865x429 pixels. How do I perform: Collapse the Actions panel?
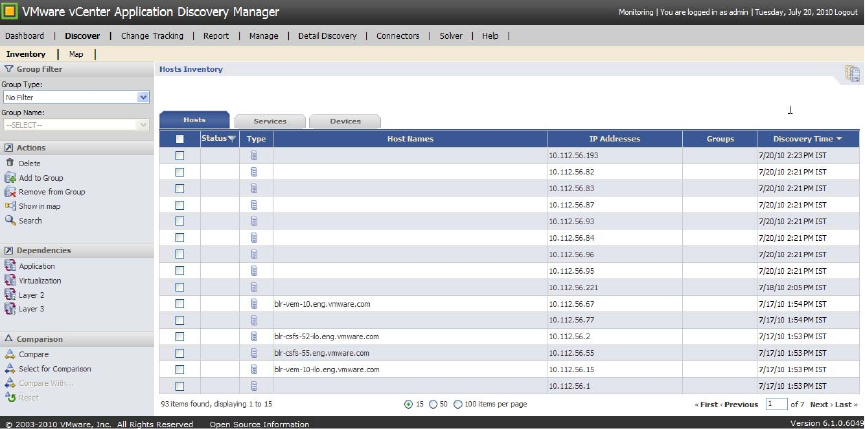tap(8, 148)
